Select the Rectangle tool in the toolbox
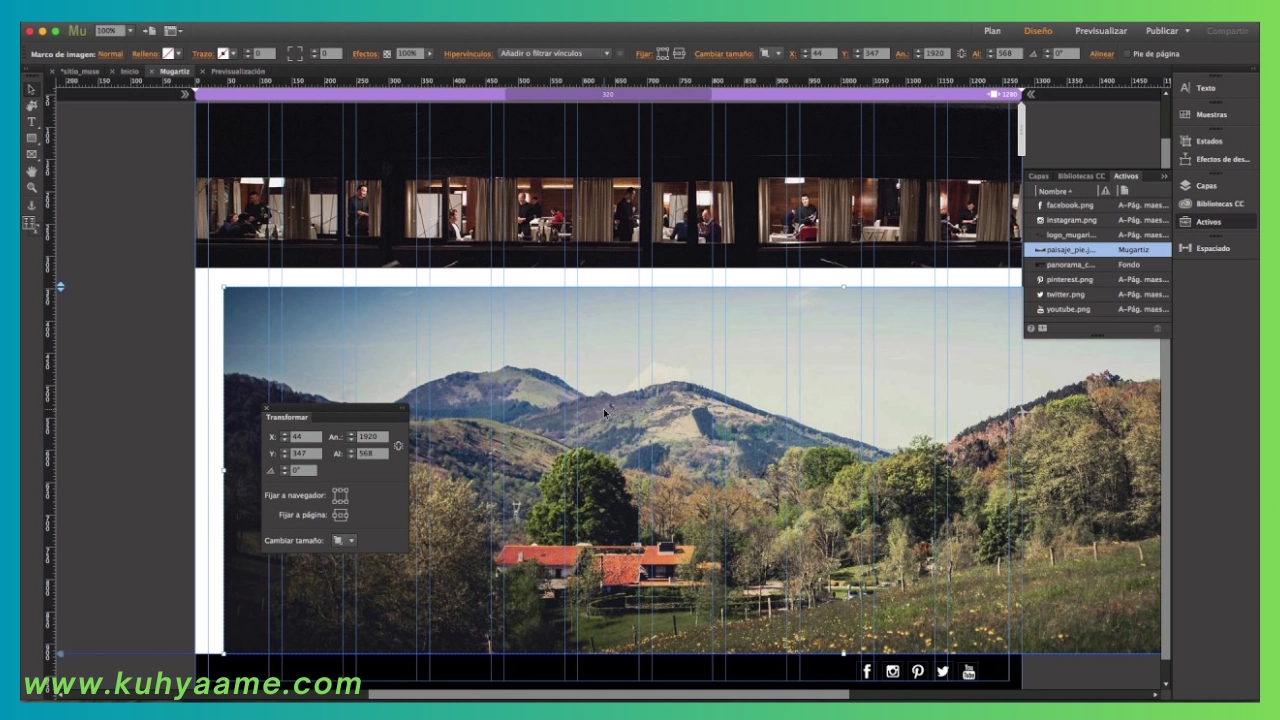This screenshot has height=720, width=1280. coord(31,138)
